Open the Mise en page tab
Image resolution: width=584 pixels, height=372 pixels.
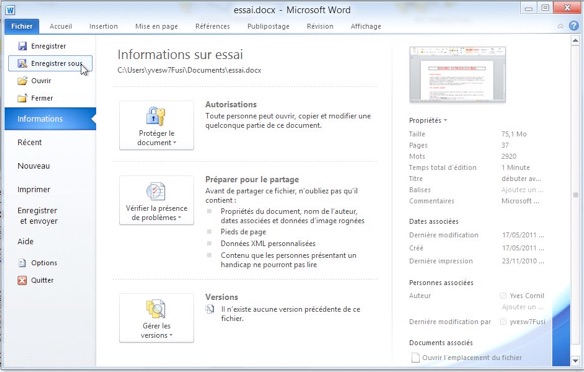click(156, 26)
